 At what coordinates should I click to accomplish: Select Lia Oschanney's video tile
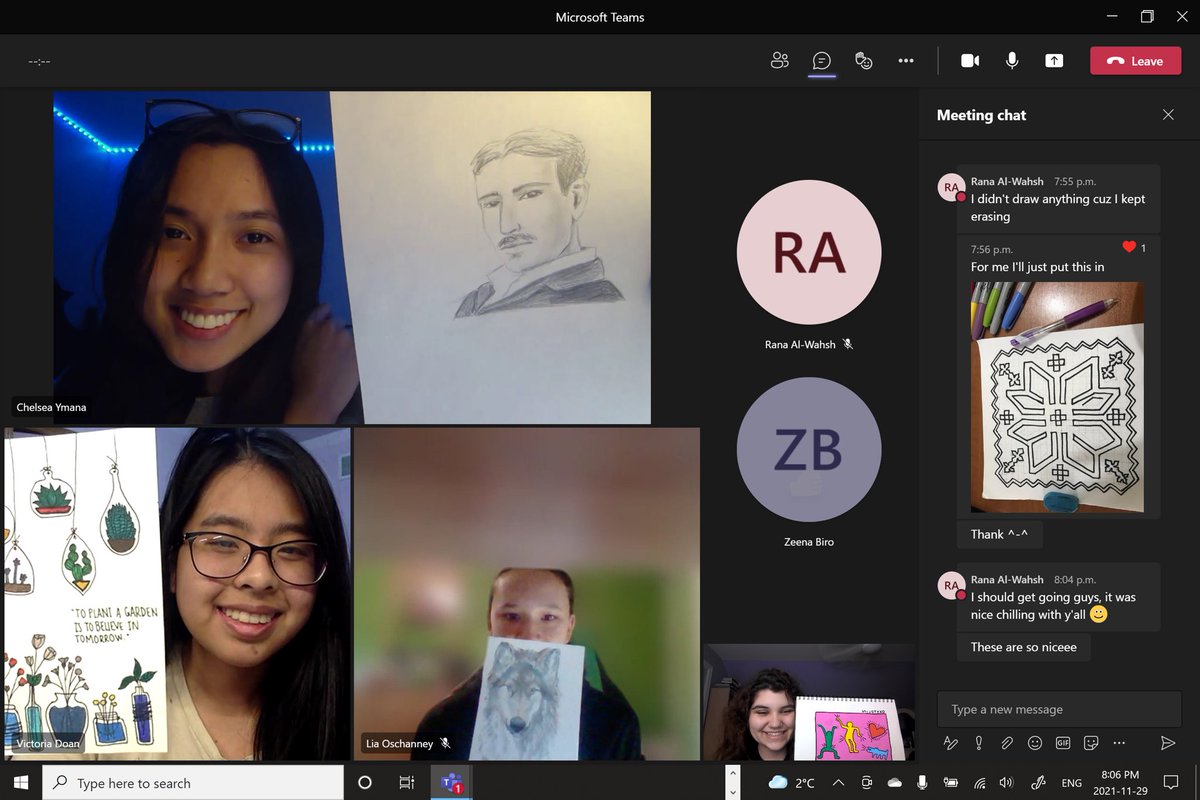tap(527, 594)
